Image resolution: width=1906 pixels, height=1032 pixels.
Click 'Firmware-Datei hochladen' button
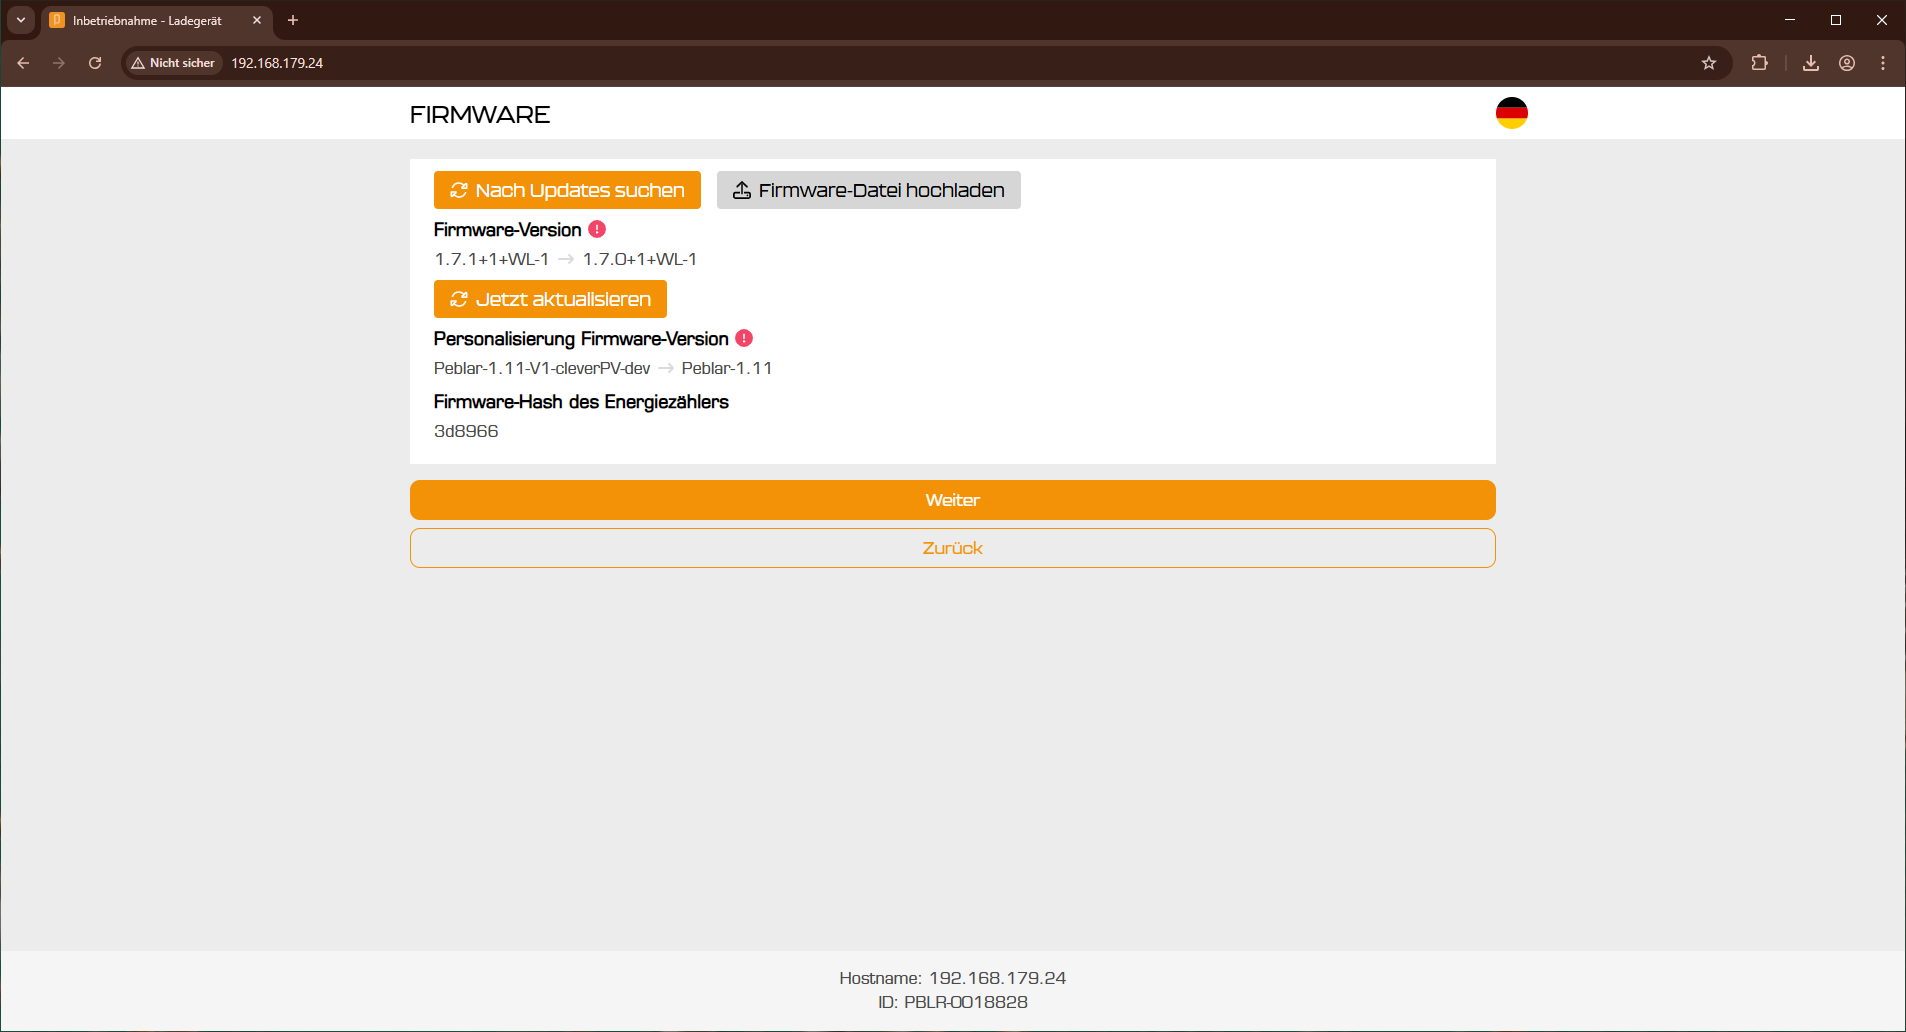click(868, 190)
